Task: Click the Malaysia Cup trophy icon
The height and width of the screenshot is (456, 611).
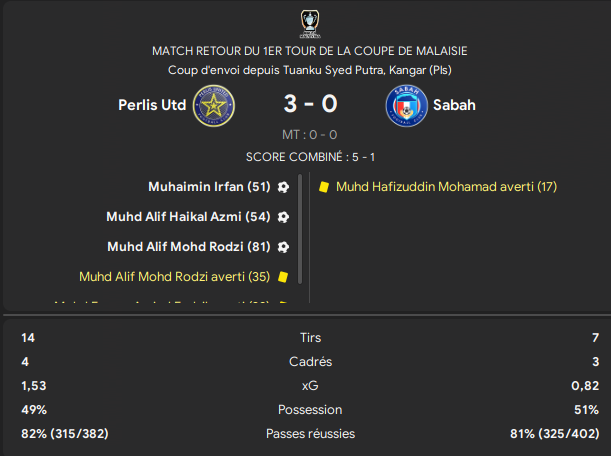Action: click(x=310, y=24)
